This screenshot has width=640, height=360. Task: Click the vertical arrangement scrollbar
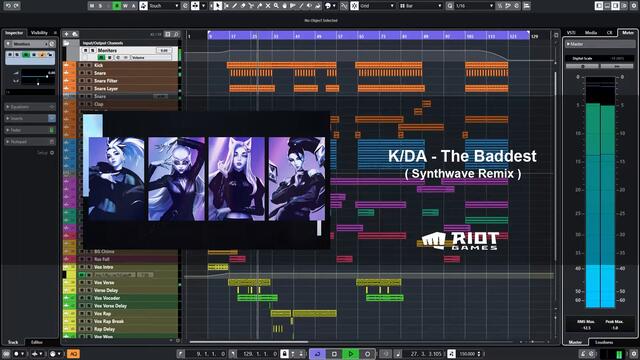pos(556,165)
